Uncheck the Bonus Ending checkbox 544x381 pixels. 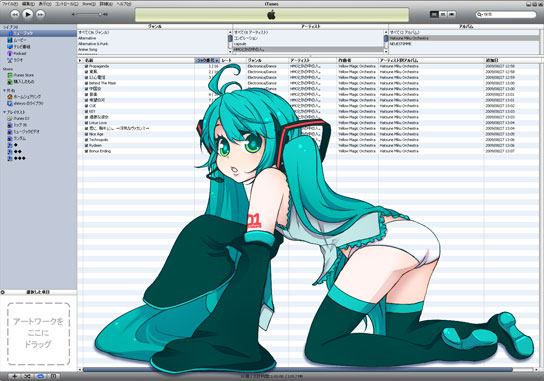[86, 151]
